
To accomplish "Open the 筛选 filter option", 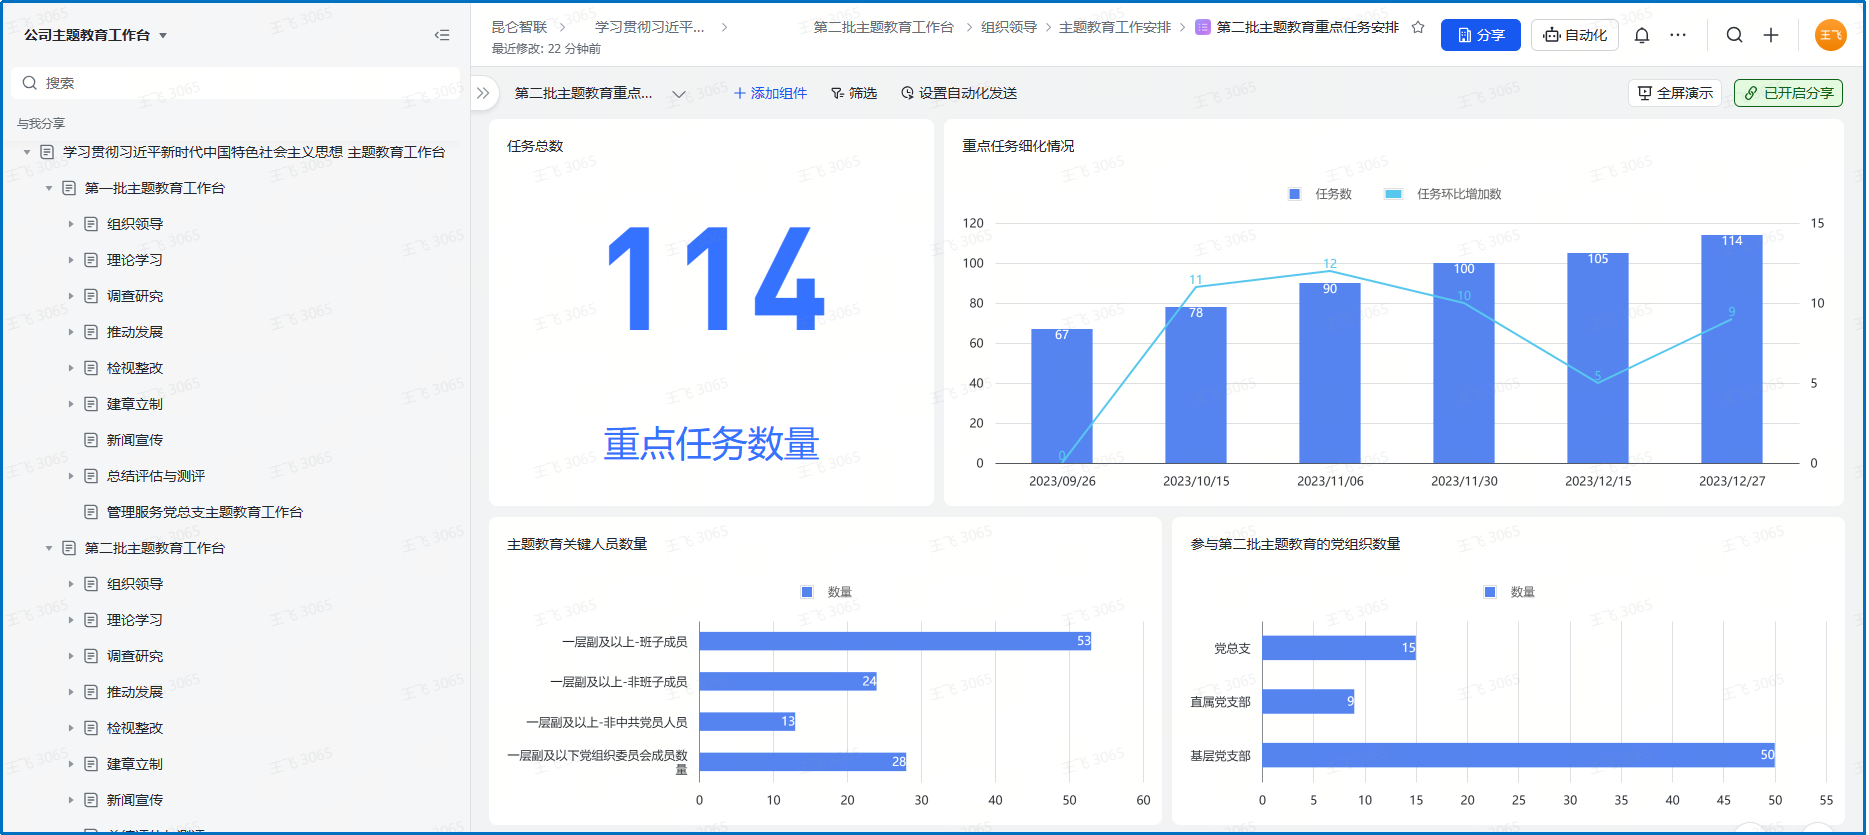I will pyautogui.click(x=854, y=93).
